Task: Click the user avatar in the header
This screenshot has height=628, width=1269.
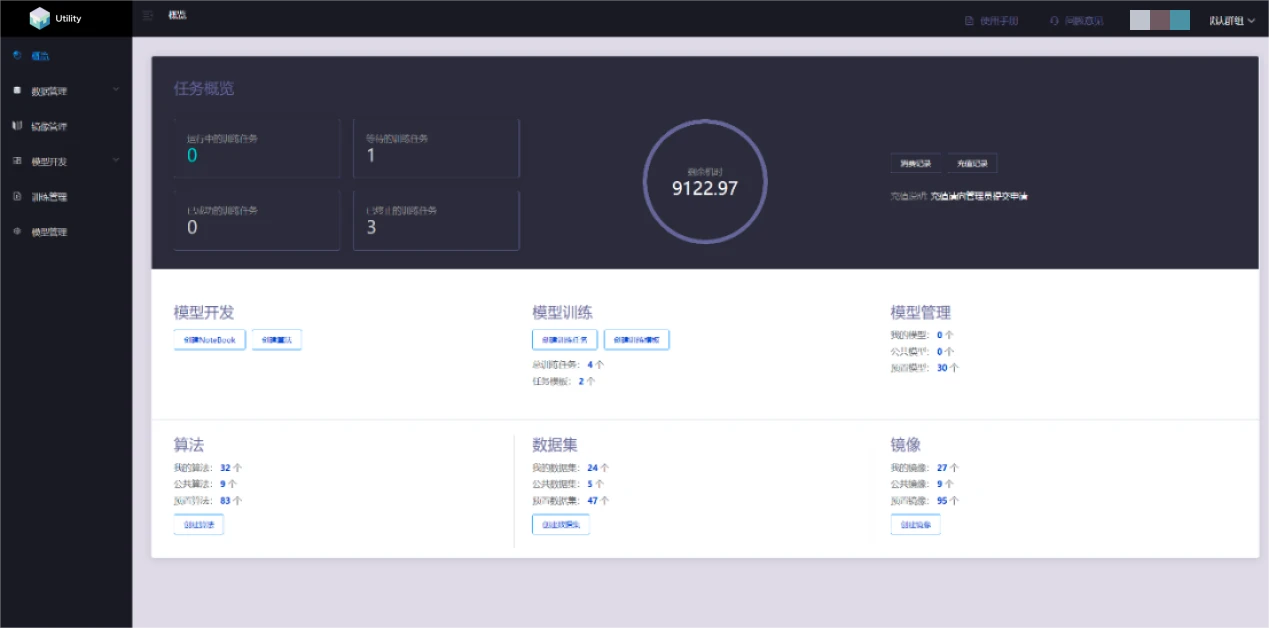Action: click(1159, 20)
